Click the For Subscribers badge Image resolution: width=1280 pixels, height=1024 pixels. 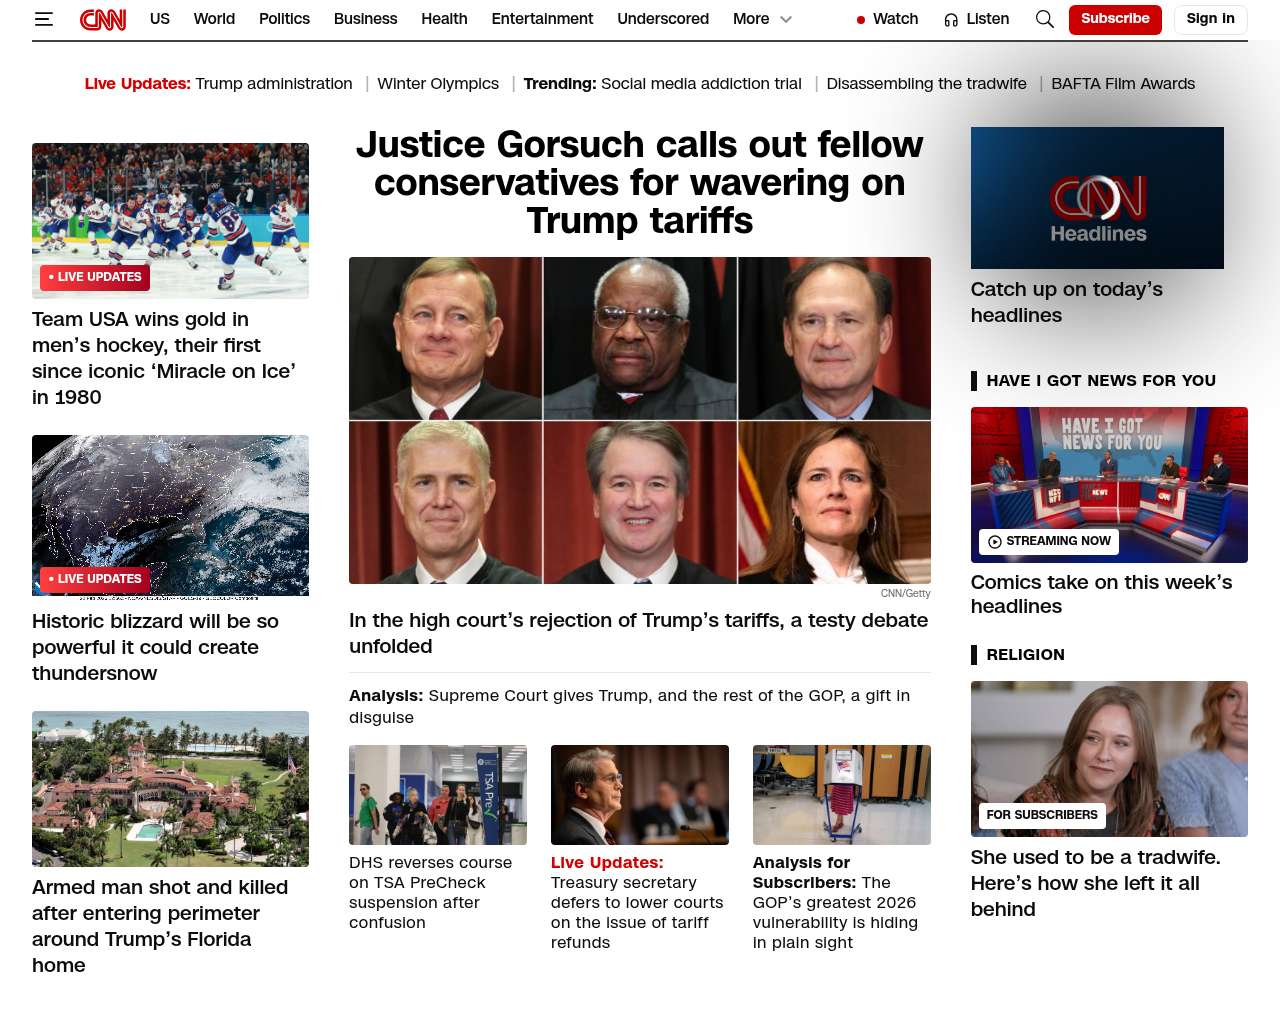[1042, 816]
